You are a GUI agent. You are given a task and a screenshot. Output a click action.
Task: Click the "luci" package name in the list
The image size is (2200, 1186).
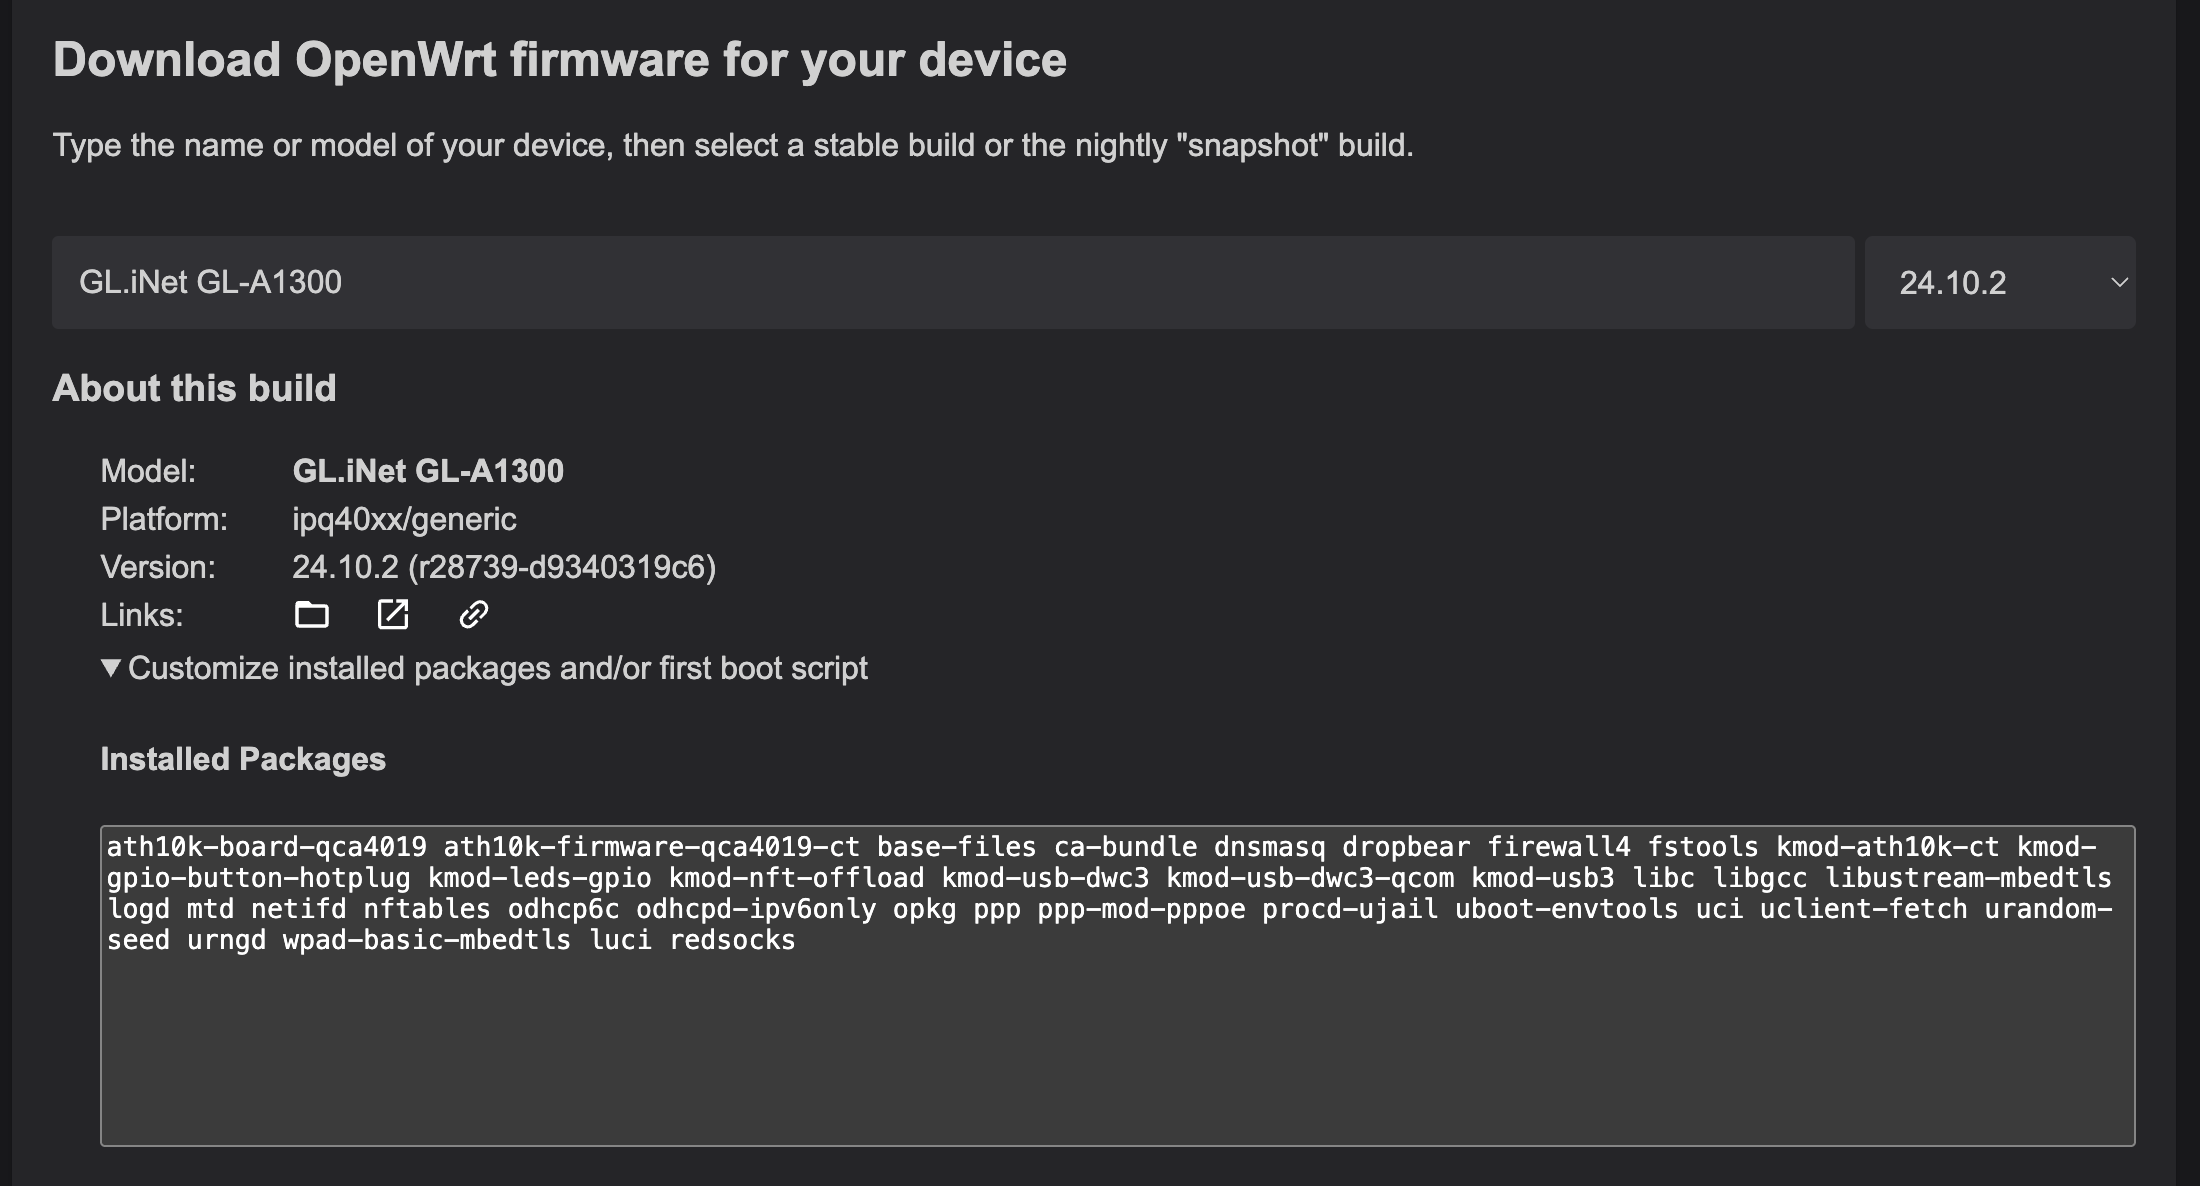click(620, 940)
